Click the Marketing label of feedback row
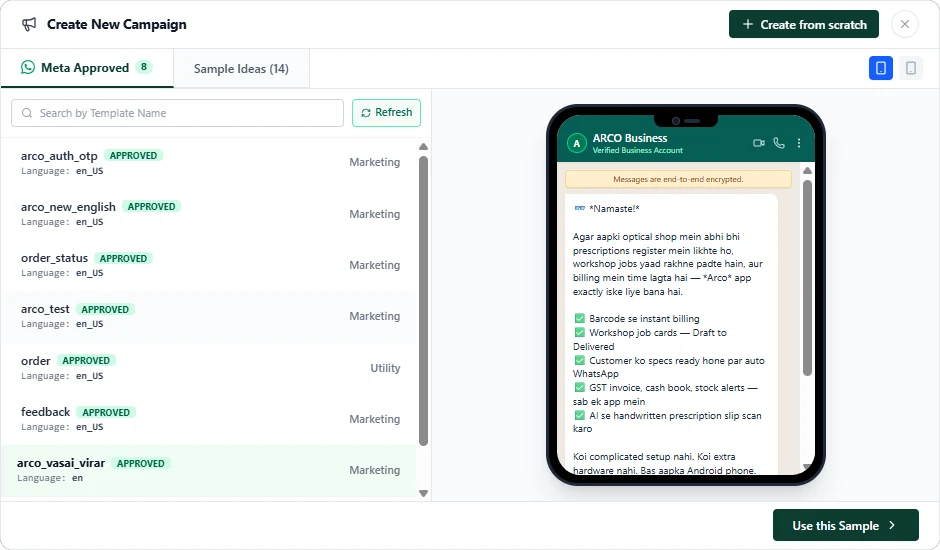940x550 pixels. pos(375,419)
